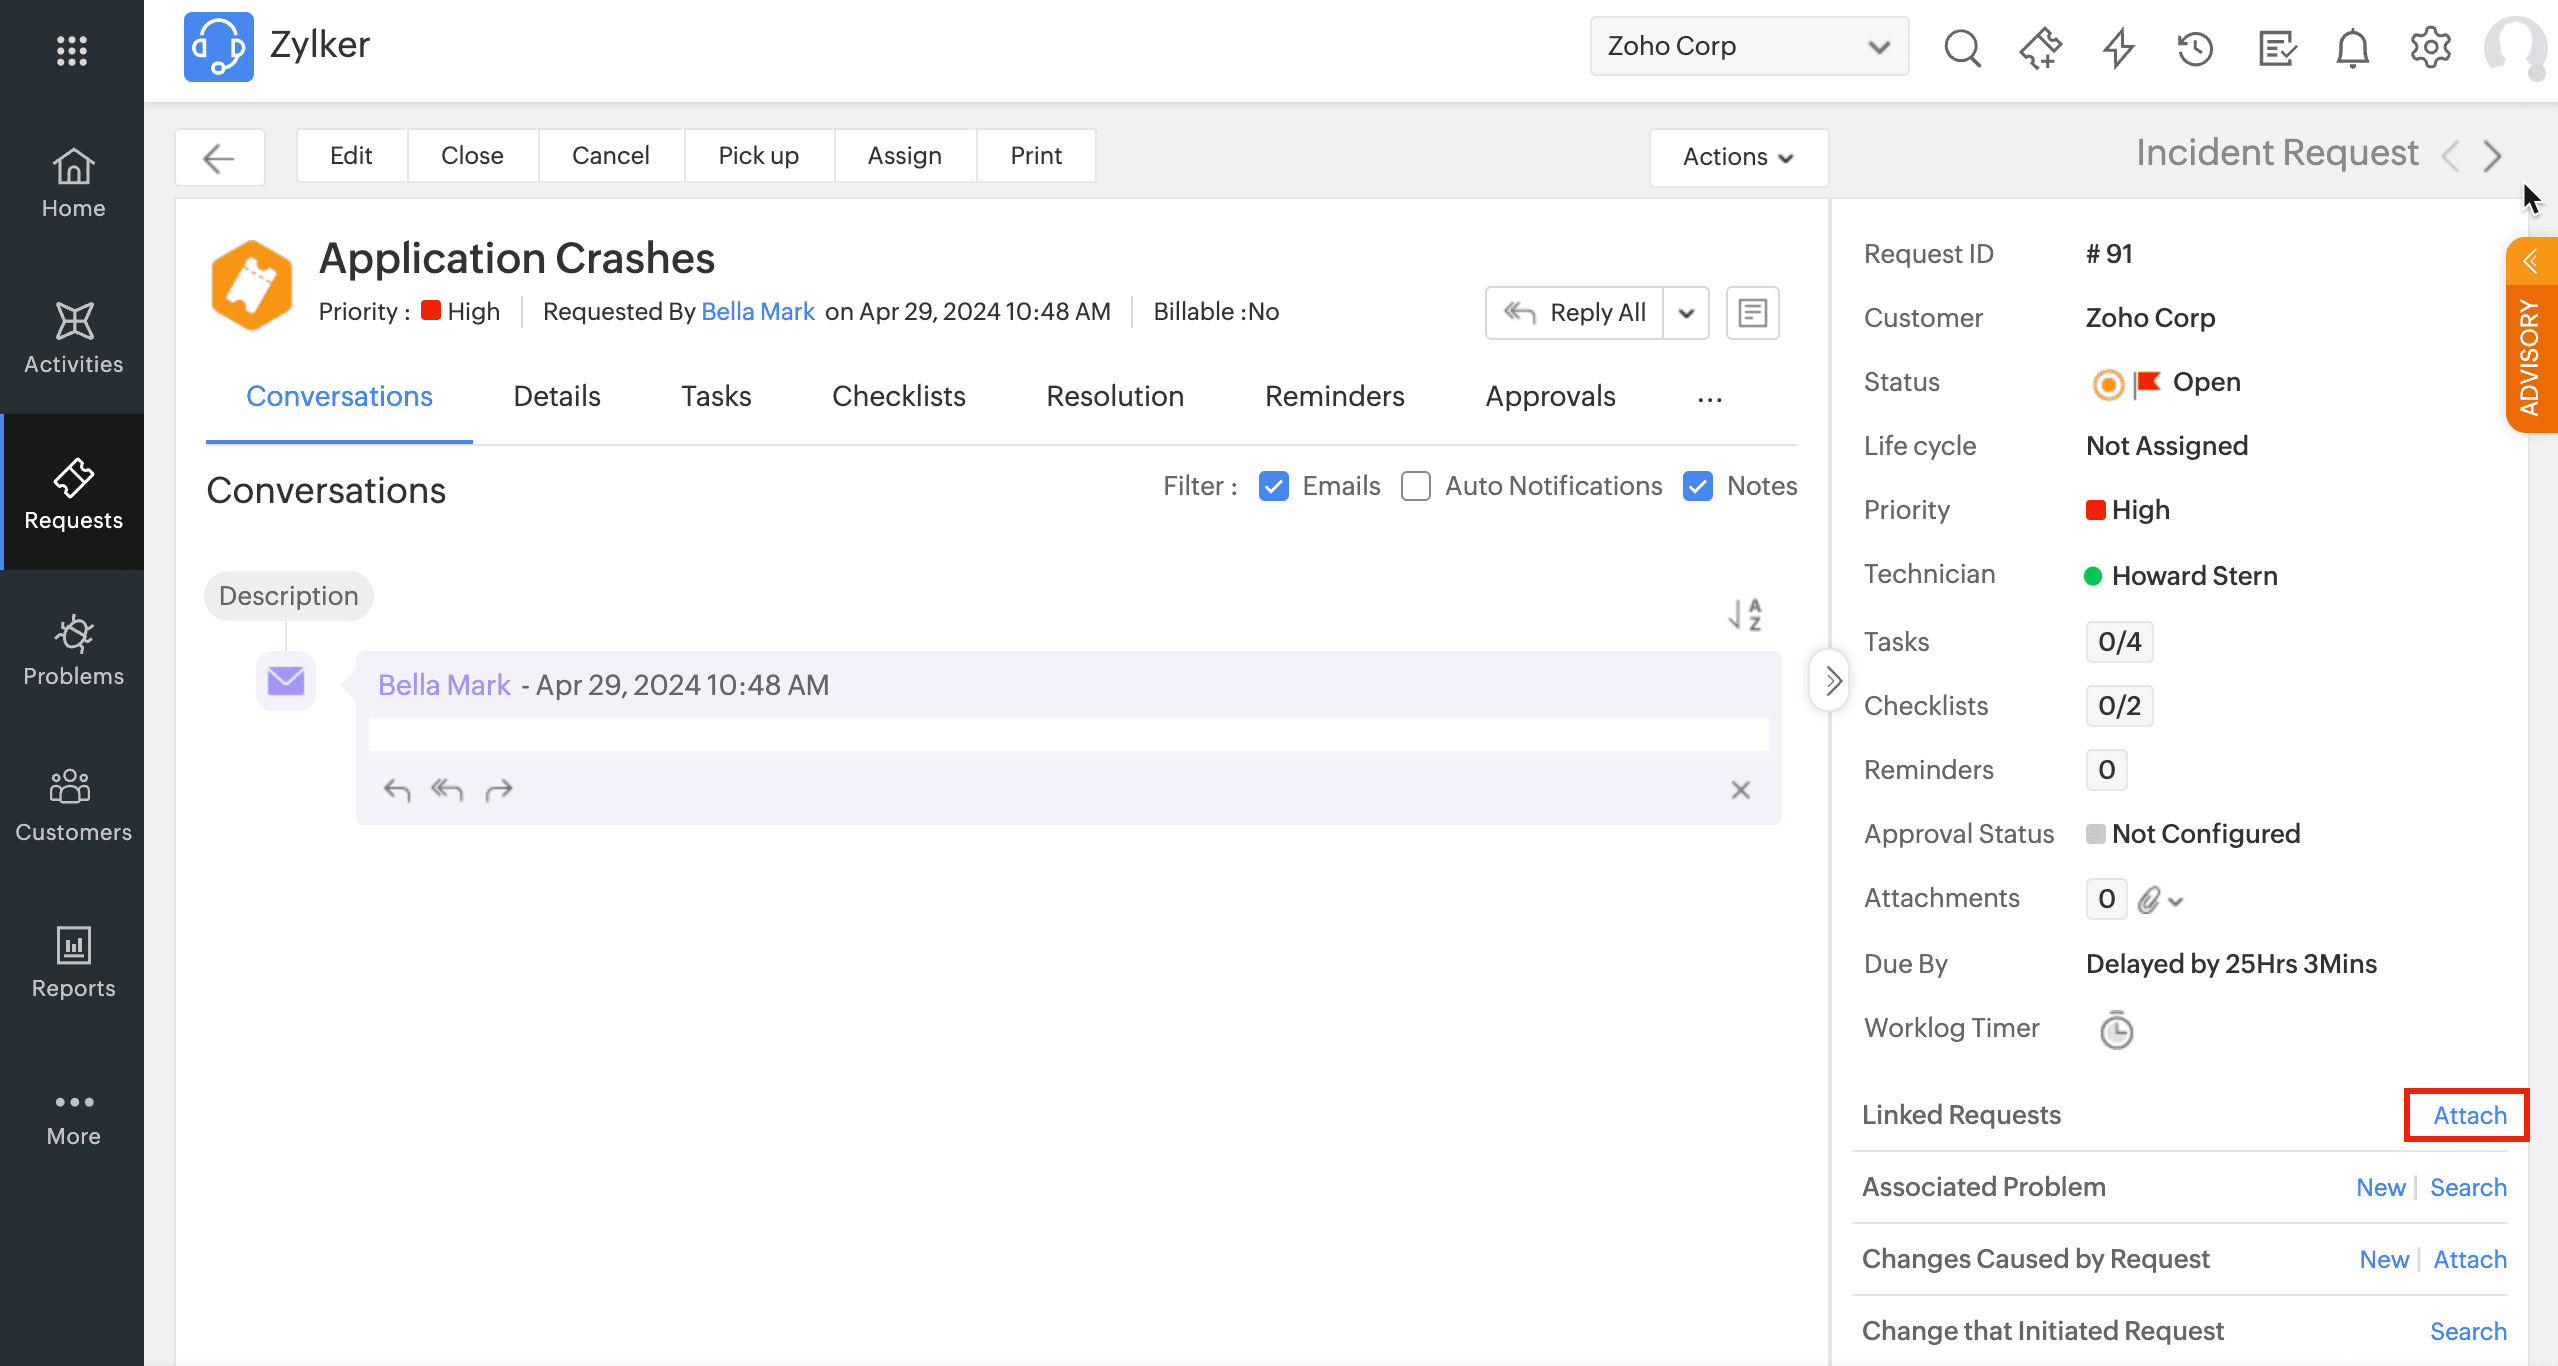
Task: Open the Zoho Corp portal dropdown
Action: click(x=1748, y=46)
